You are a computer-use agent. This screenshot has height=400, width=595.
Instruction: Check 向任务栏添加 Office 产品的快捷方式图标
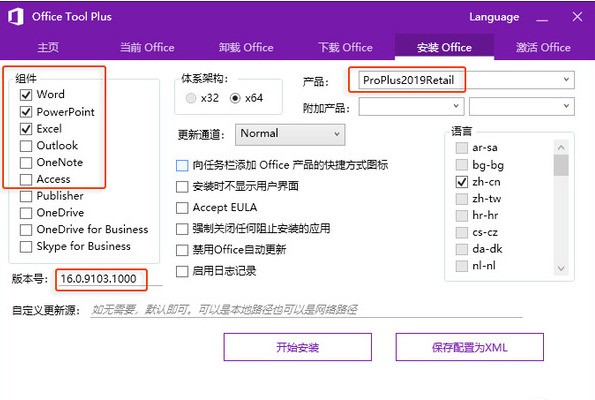pos(182,165)
